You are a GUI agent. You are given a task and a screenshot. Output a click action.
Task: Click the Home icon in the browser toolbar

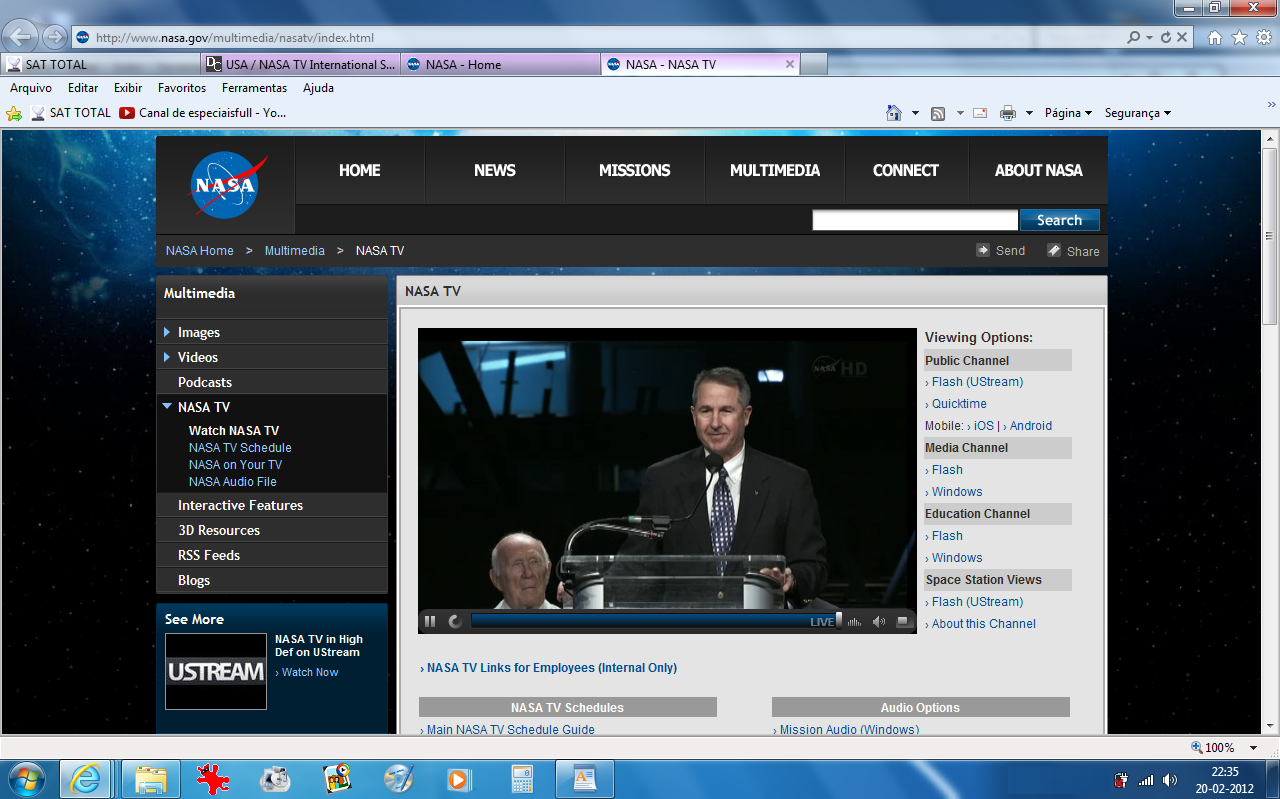(x=895, y=112)
